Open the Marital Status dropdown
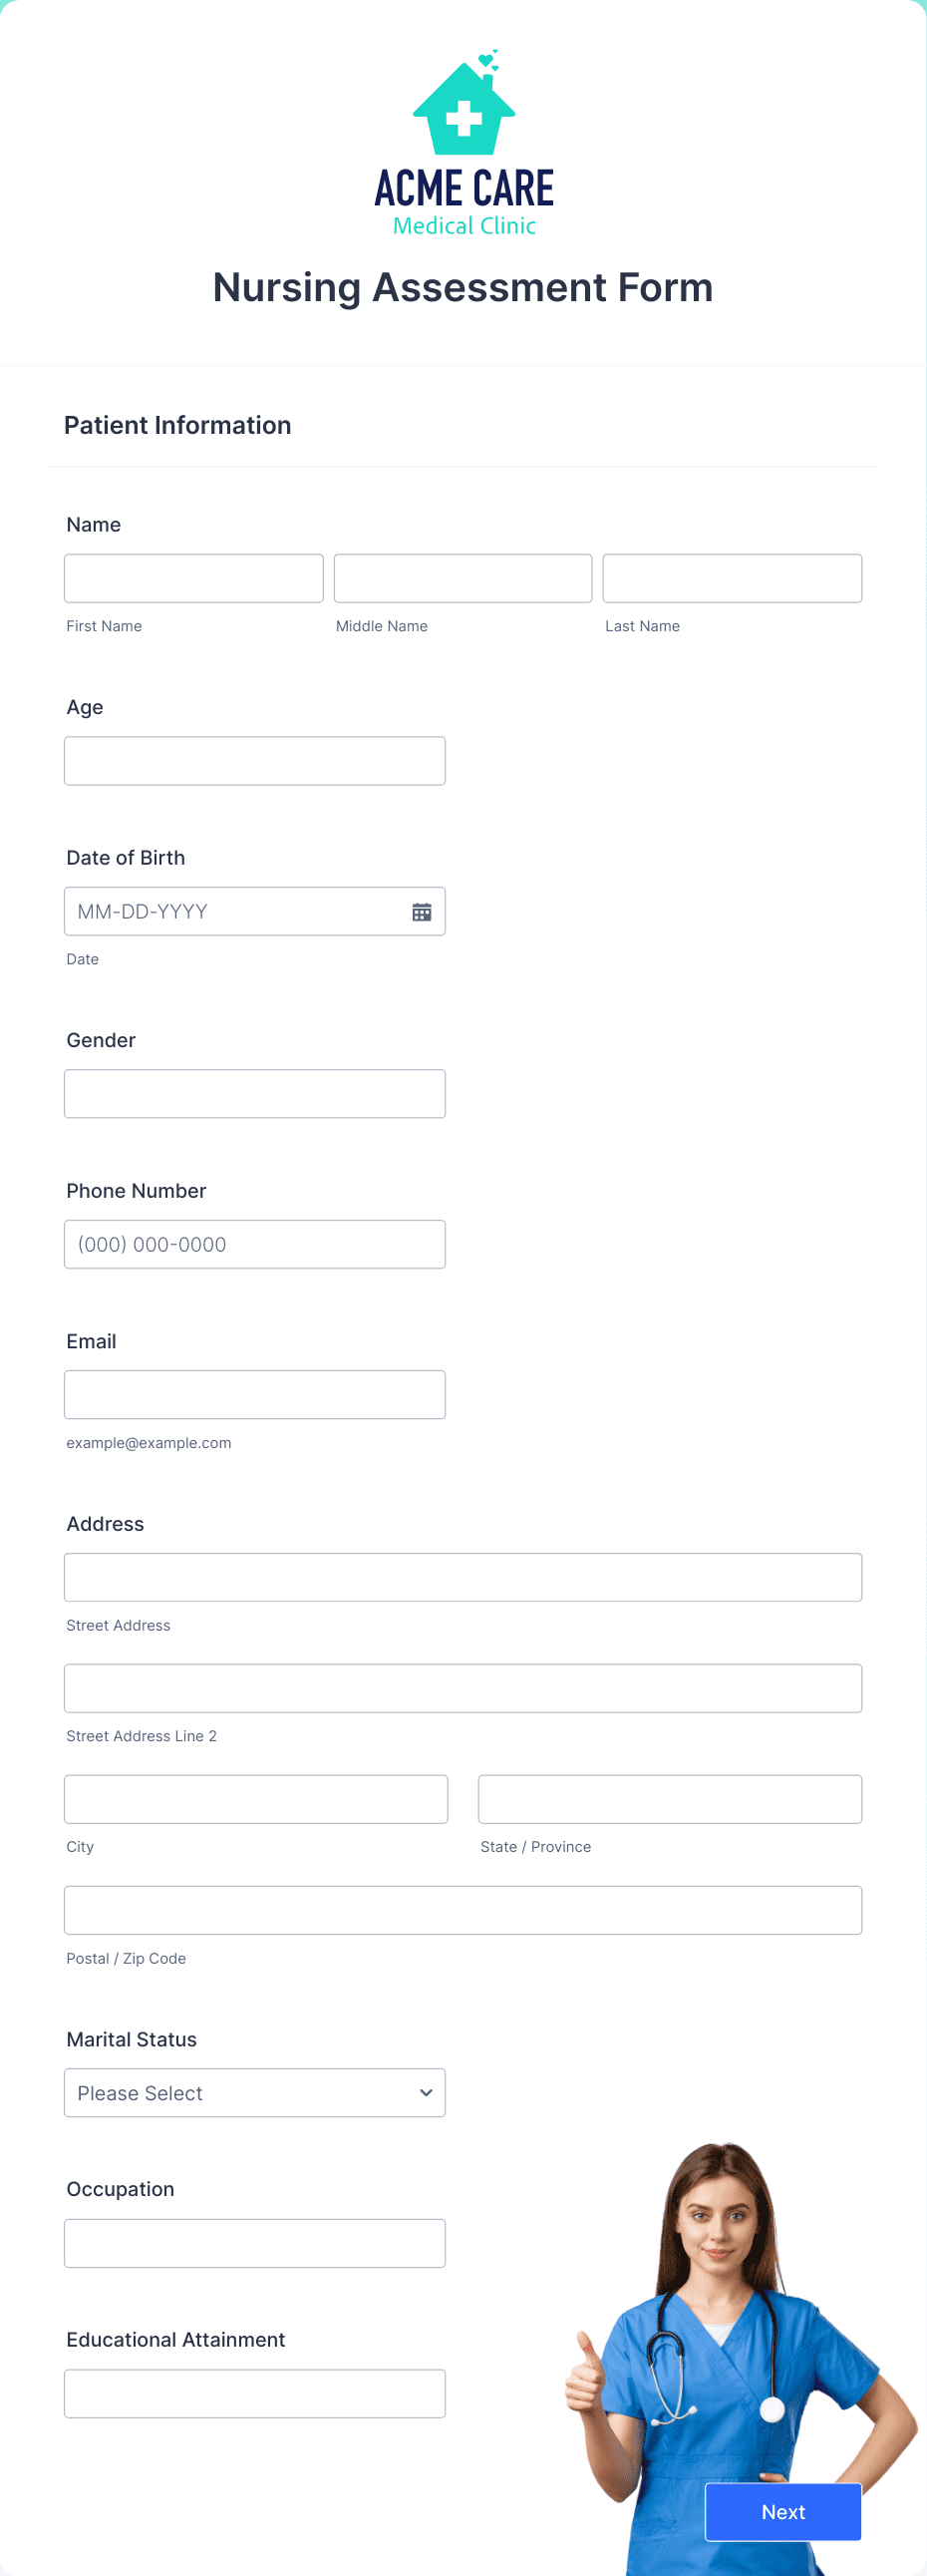Viewport: 927px width, 2576px height. click(x=255, y=2092)
